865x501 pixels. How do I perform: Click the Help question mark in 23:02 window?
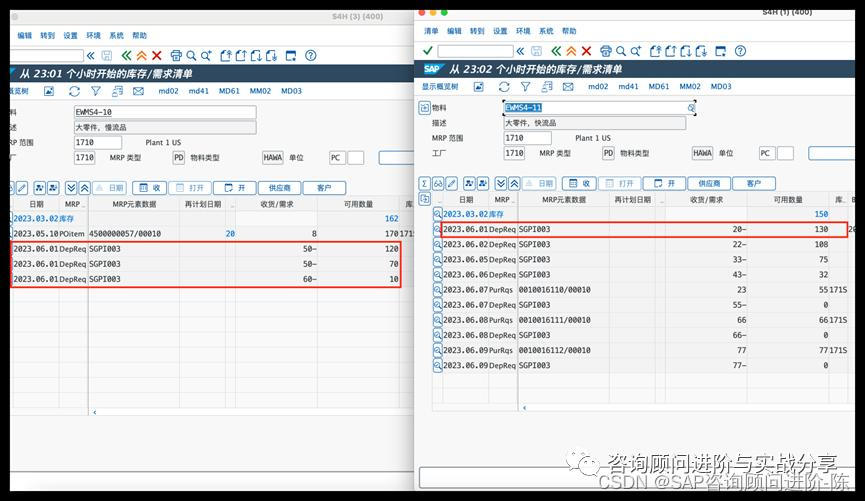[740, 51]
